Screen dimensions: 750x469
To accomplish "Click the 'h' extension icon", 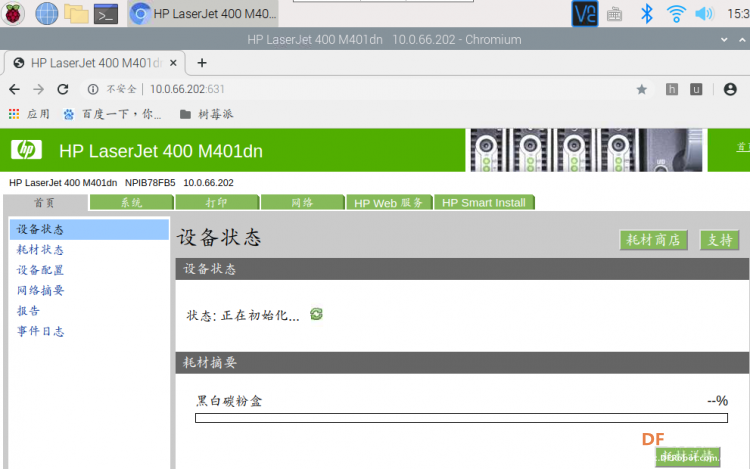I will [x=672, y=89].
